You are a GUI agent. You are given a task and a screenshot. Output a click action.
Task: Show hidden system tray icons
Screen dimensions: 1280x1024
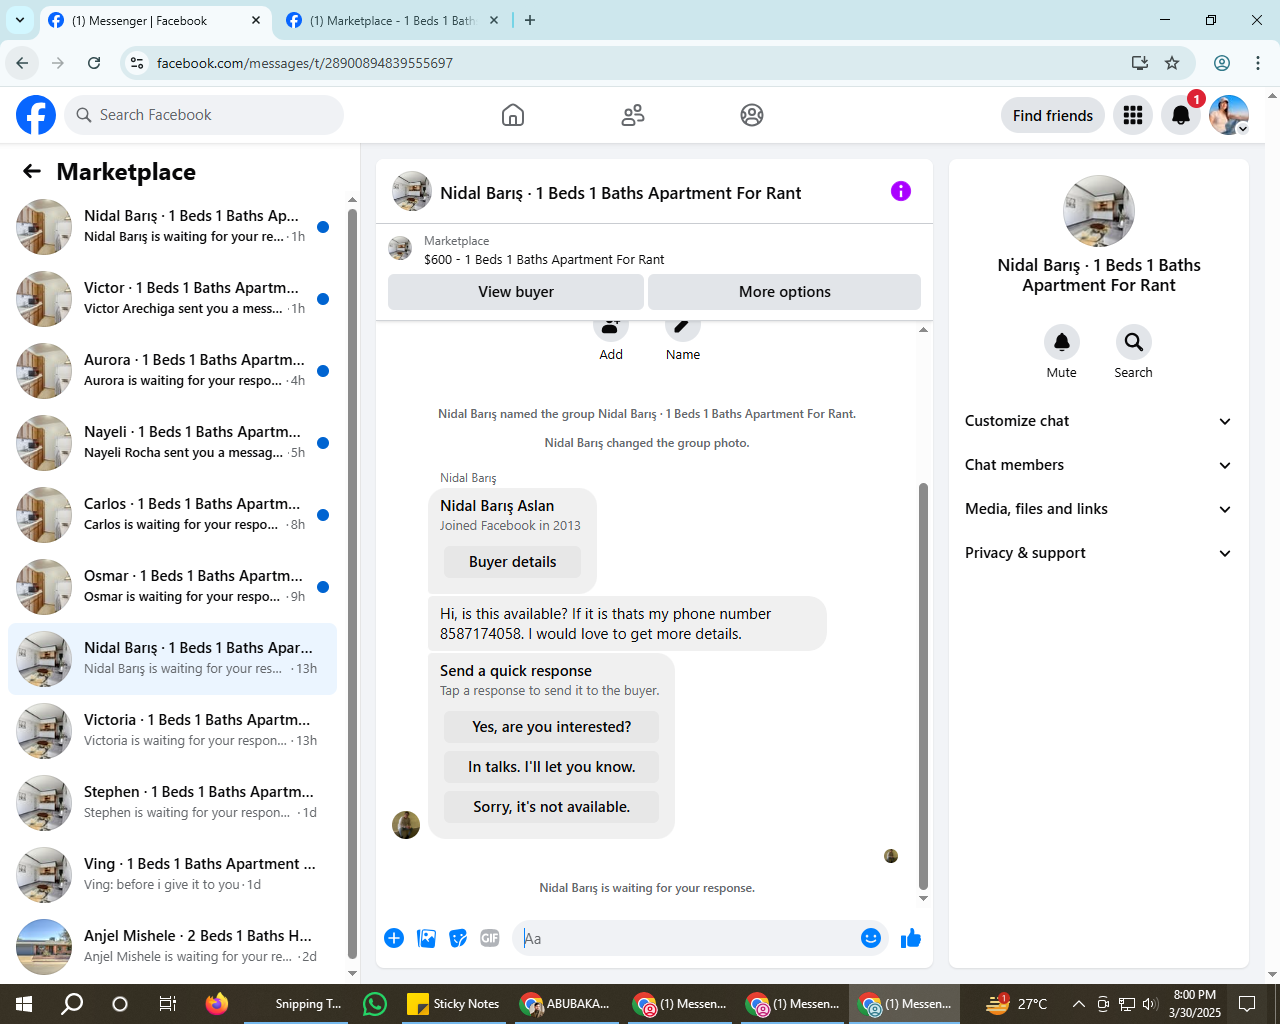point(1078,1004)
